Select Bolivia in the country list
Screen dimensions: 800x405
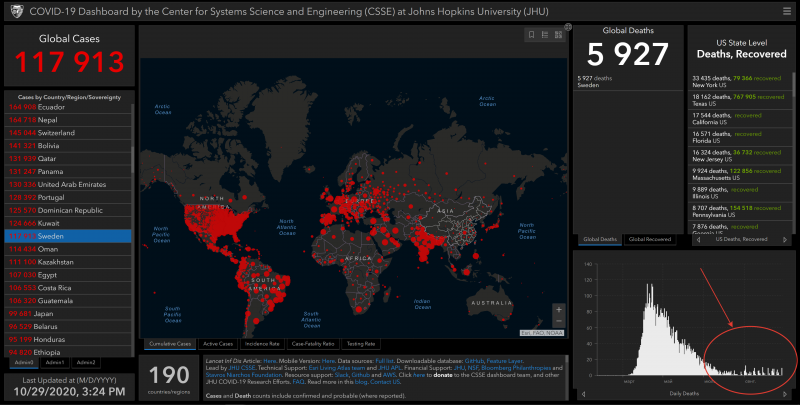click(x=68, y=146)
